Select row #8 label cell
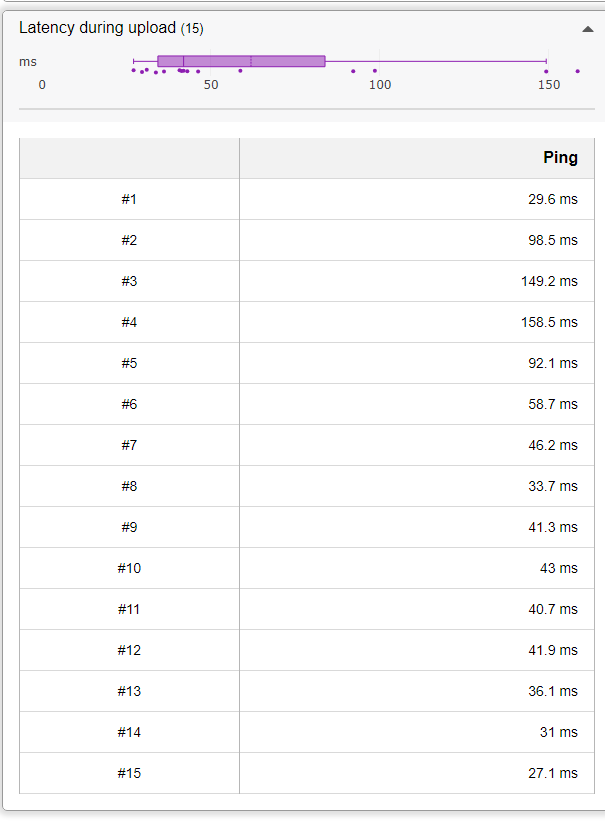 pyautogui.click(x=129, y=486)
